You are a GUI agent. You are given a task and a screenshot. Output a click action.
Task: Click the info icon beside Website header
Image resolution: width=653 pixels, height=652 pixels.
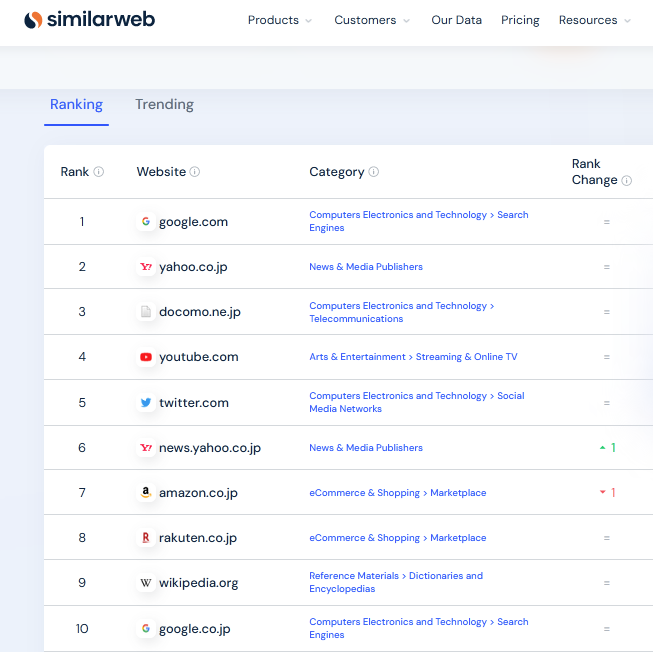point(195,172)
